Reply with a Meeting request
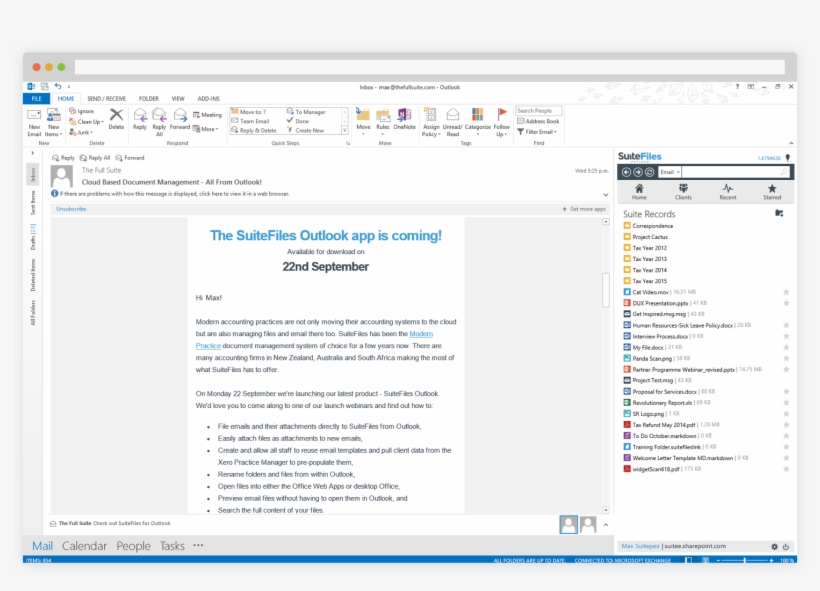Viewport: 820px width, 591px height. (x=207, y=115)
